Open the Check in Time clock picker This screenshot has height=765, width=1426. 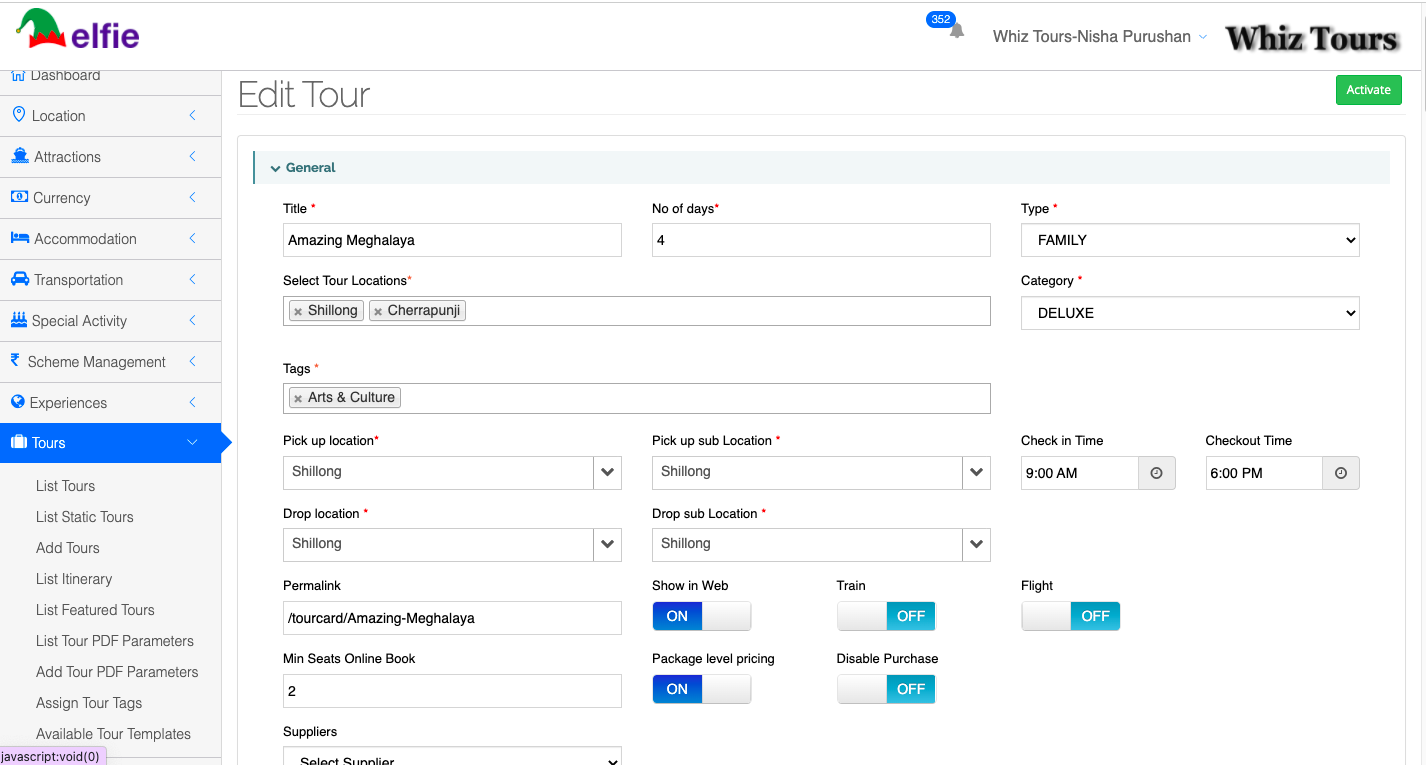coord(1157,473)
